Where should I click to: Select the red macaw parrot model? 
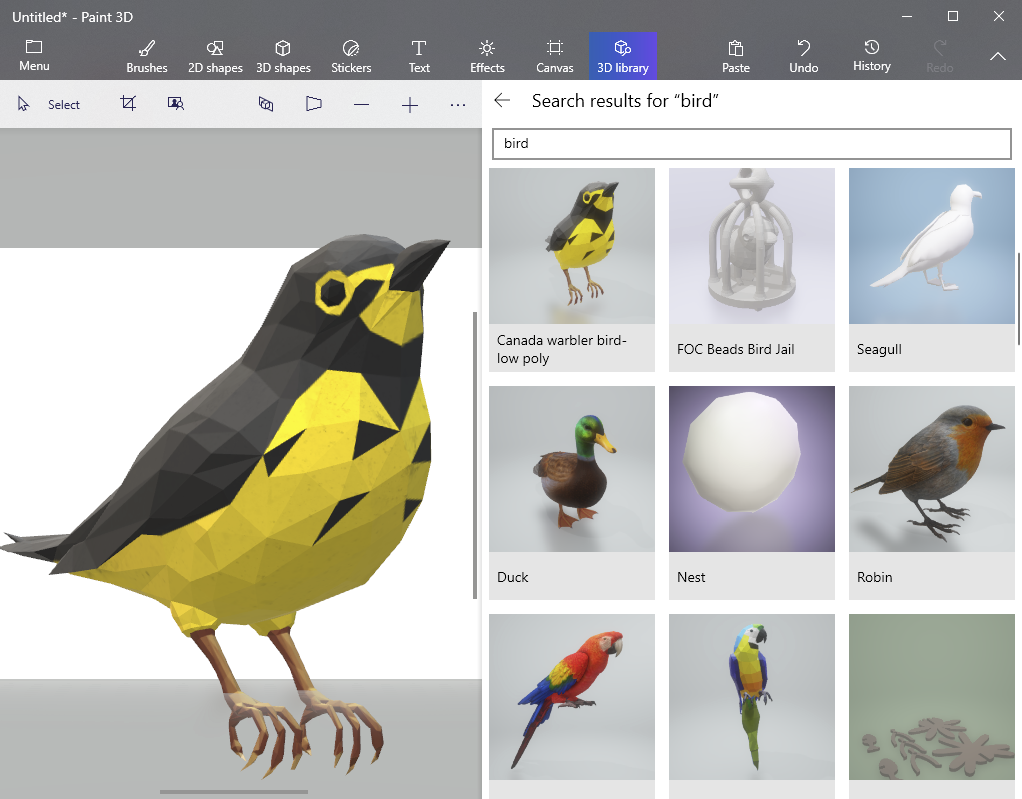[x=572, y=697]
